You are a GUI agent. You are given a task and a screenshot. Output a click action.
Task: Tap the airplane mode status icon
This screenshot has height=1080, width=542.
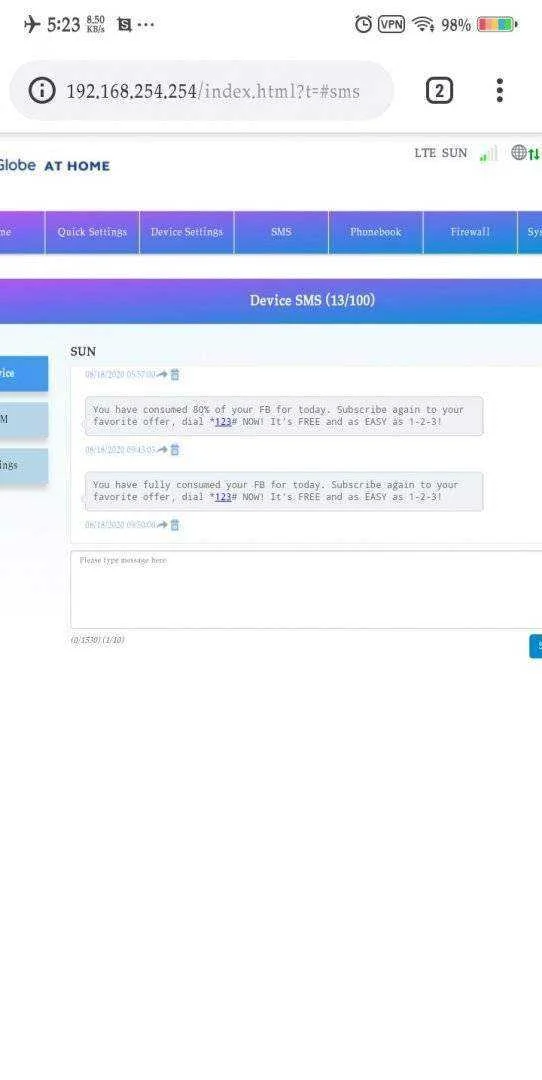(x=32, y=25)
